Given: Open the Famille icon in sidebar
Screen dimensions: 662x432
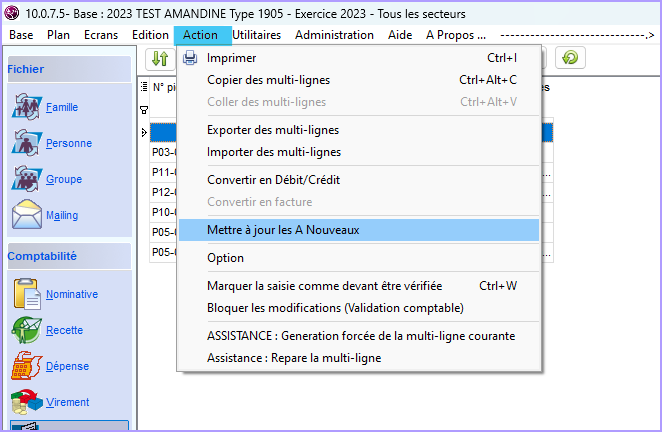Looking at the screenshot, I should click(x=26, y=108).
